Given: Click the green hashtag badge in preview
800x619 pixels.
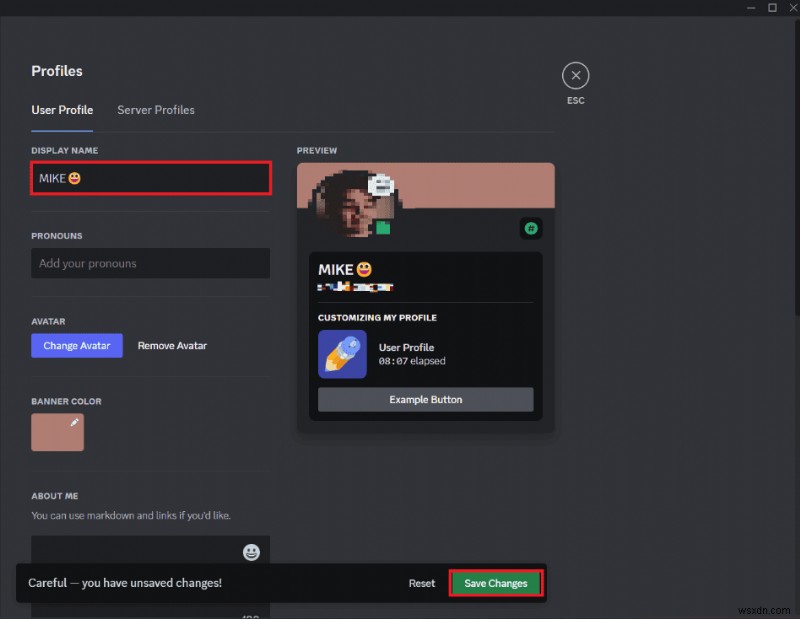Looking at the screenshot, I should pyautogui.click(x=531, y=228).
